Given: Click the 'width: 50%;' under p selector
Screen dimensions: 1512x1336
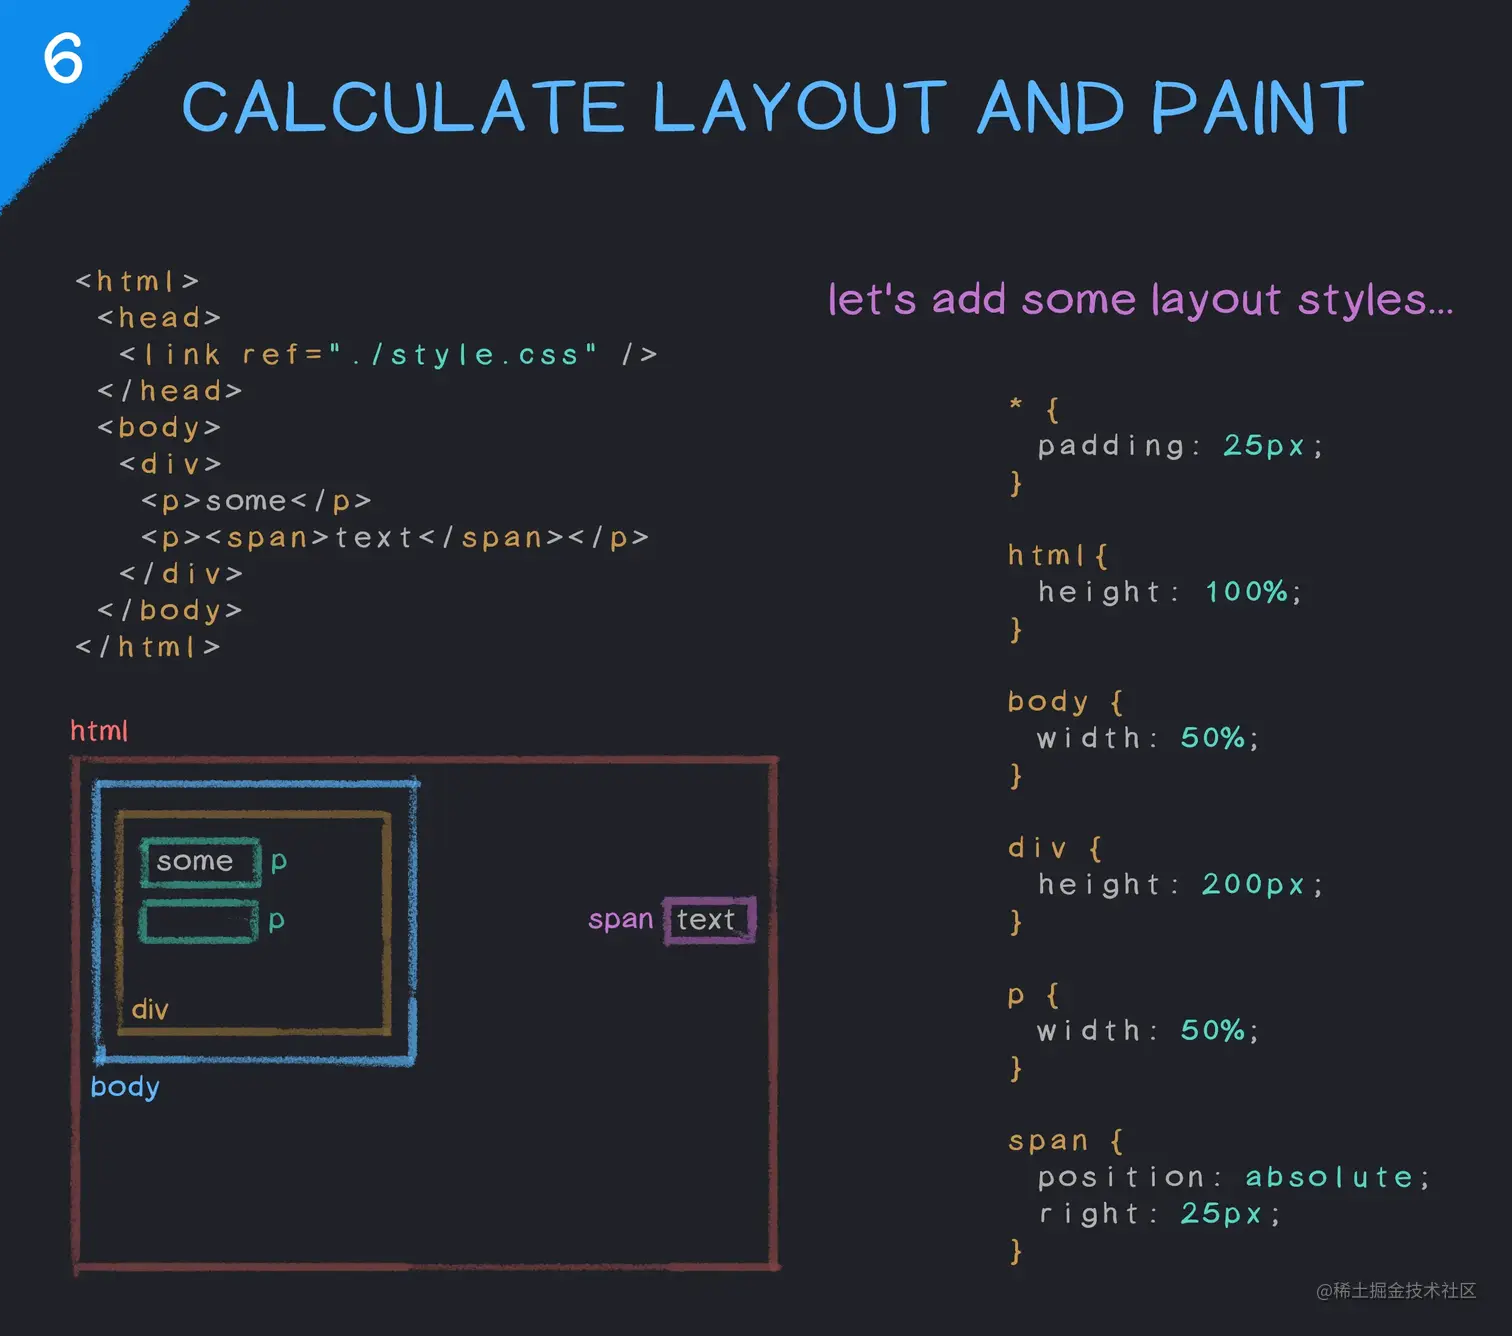Looking at the screenshot, I should [x=1148, y=1031].
